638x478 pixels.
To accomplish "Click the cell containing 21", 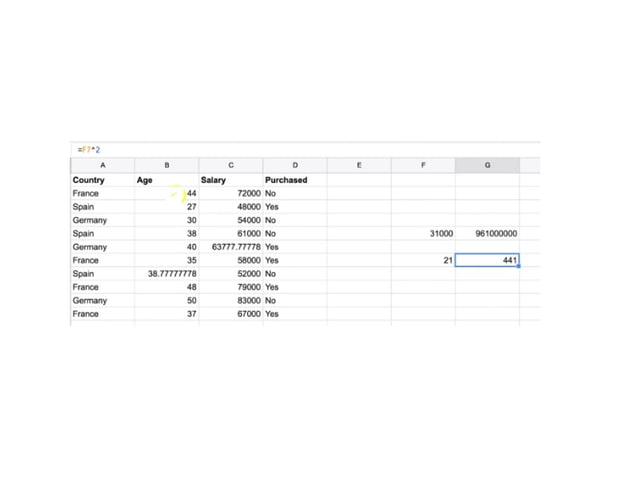I will pyautogui.click(x=422, y=260).
